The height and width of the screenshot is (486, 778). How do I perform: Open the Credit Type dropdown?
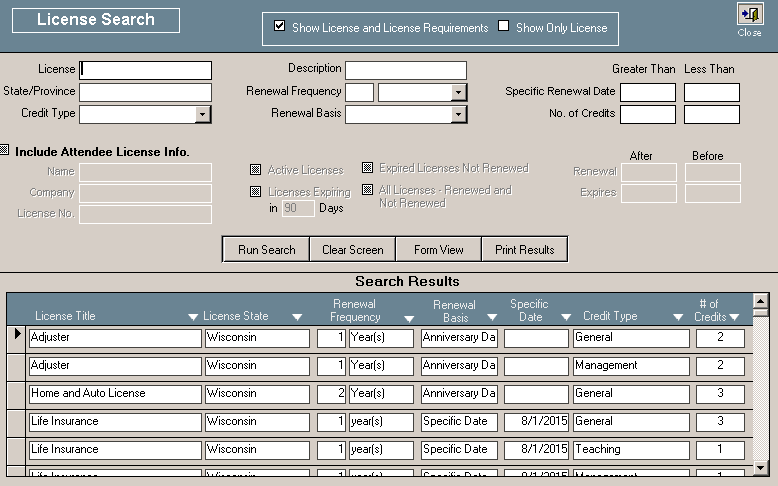coord(202,114)
